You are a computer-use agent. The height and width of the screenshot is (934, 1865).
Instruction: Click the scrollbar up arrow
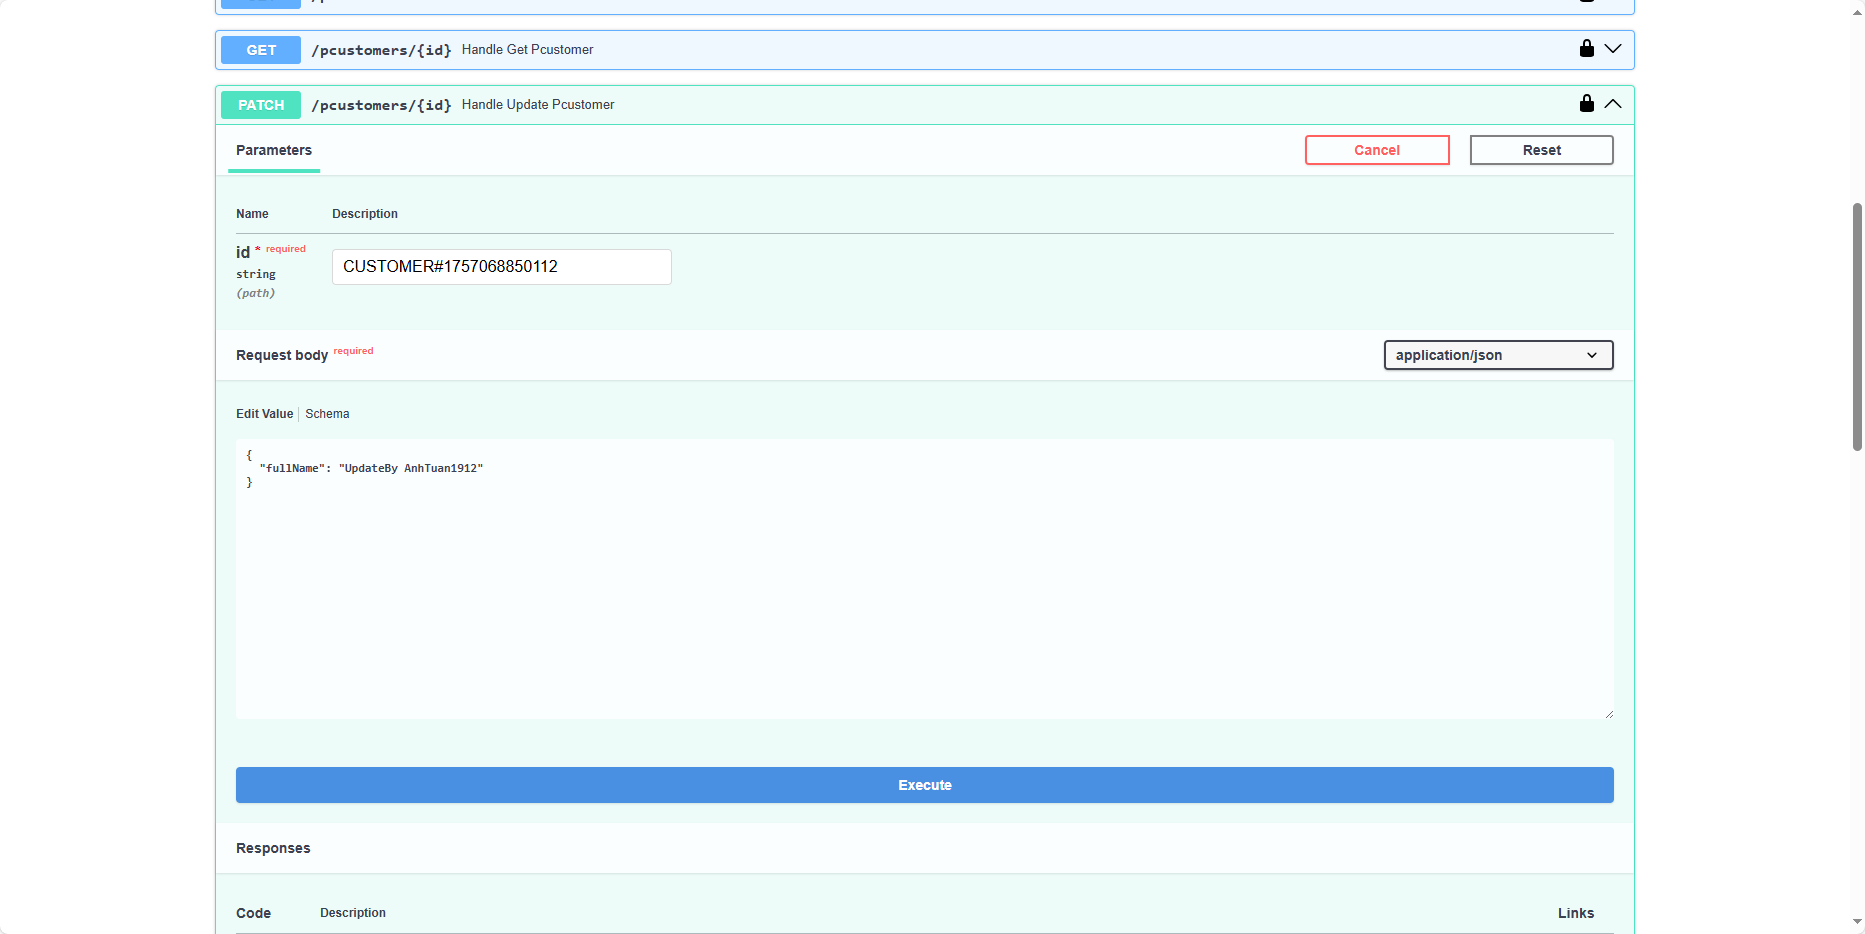coord(1857,8)
